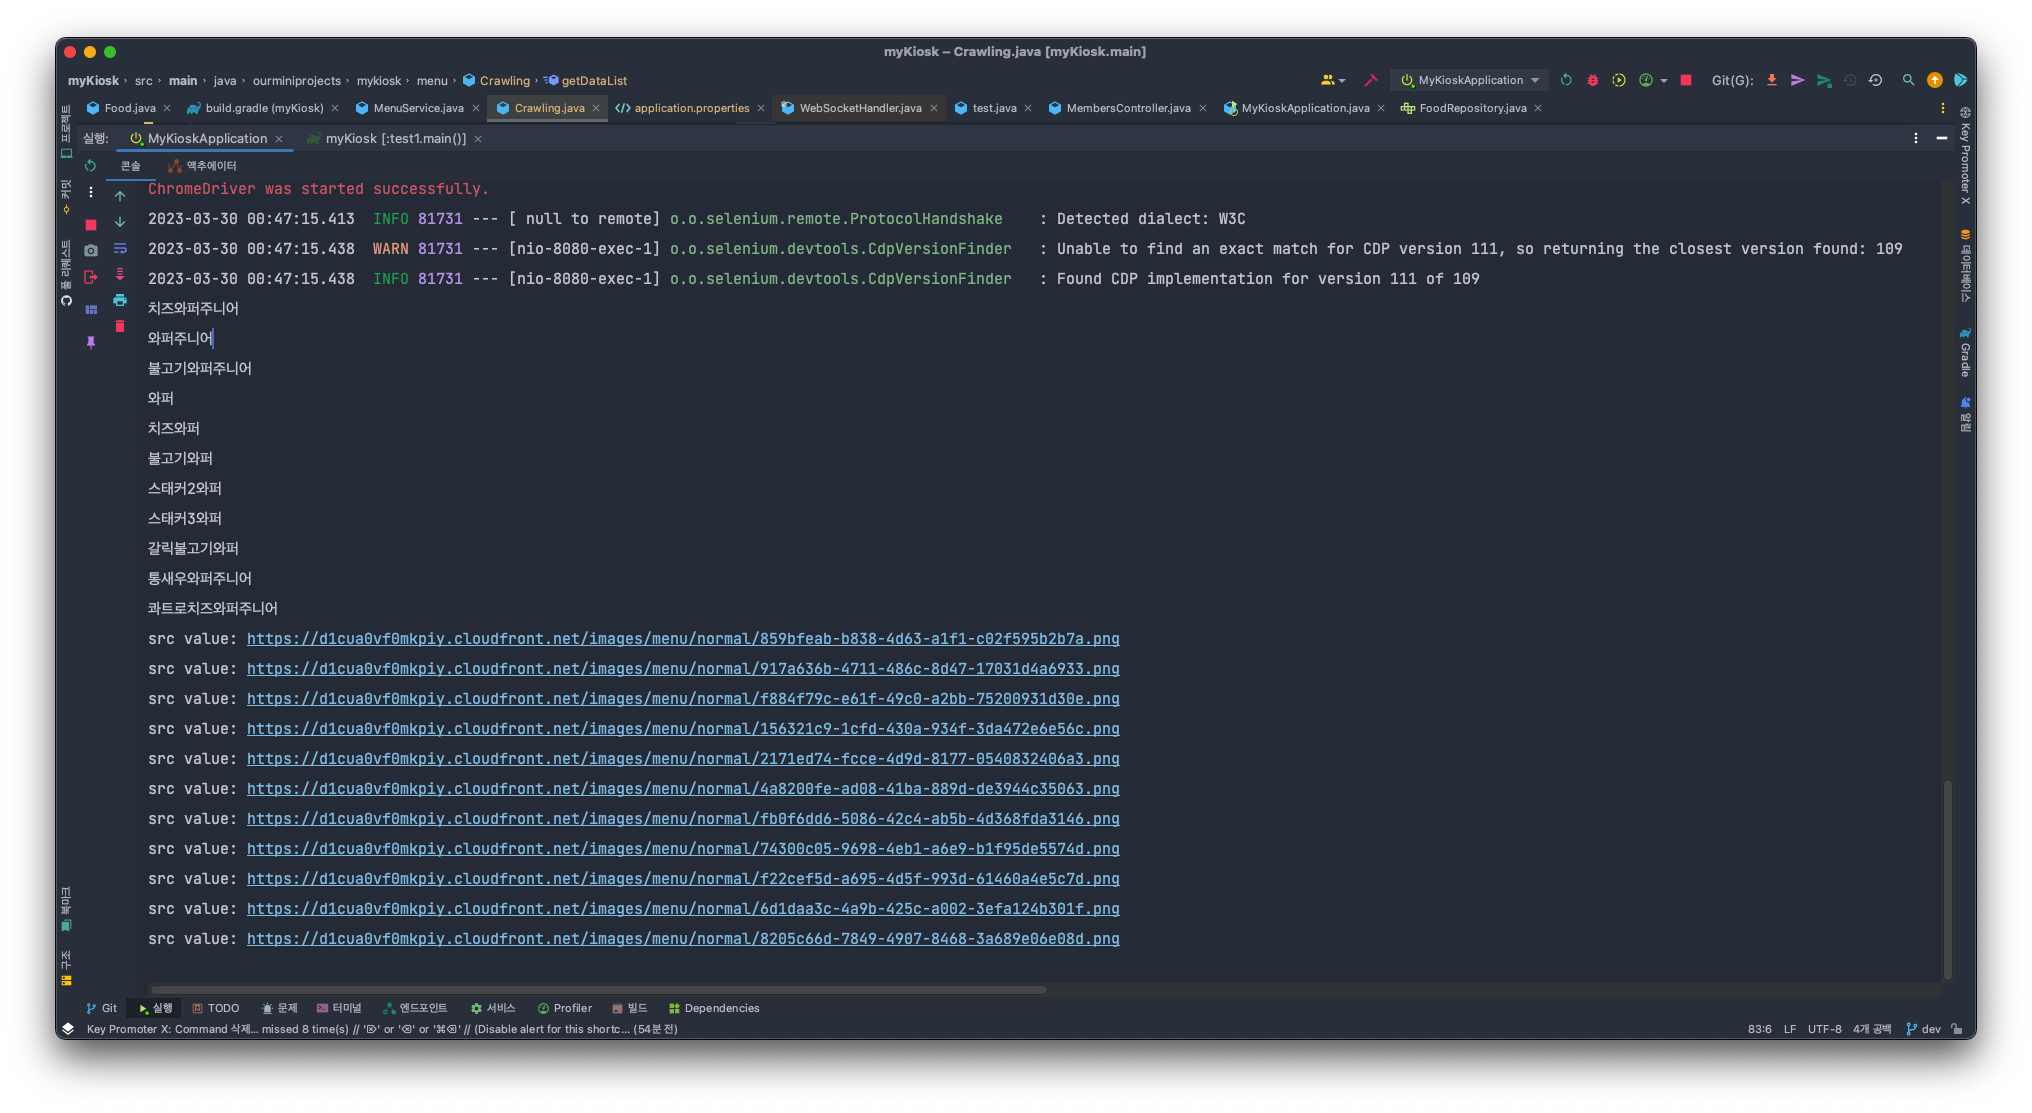This screenshot has width=2032, height=1113.
Task: Click the print console output icon
Action: [x=120, y=300]
